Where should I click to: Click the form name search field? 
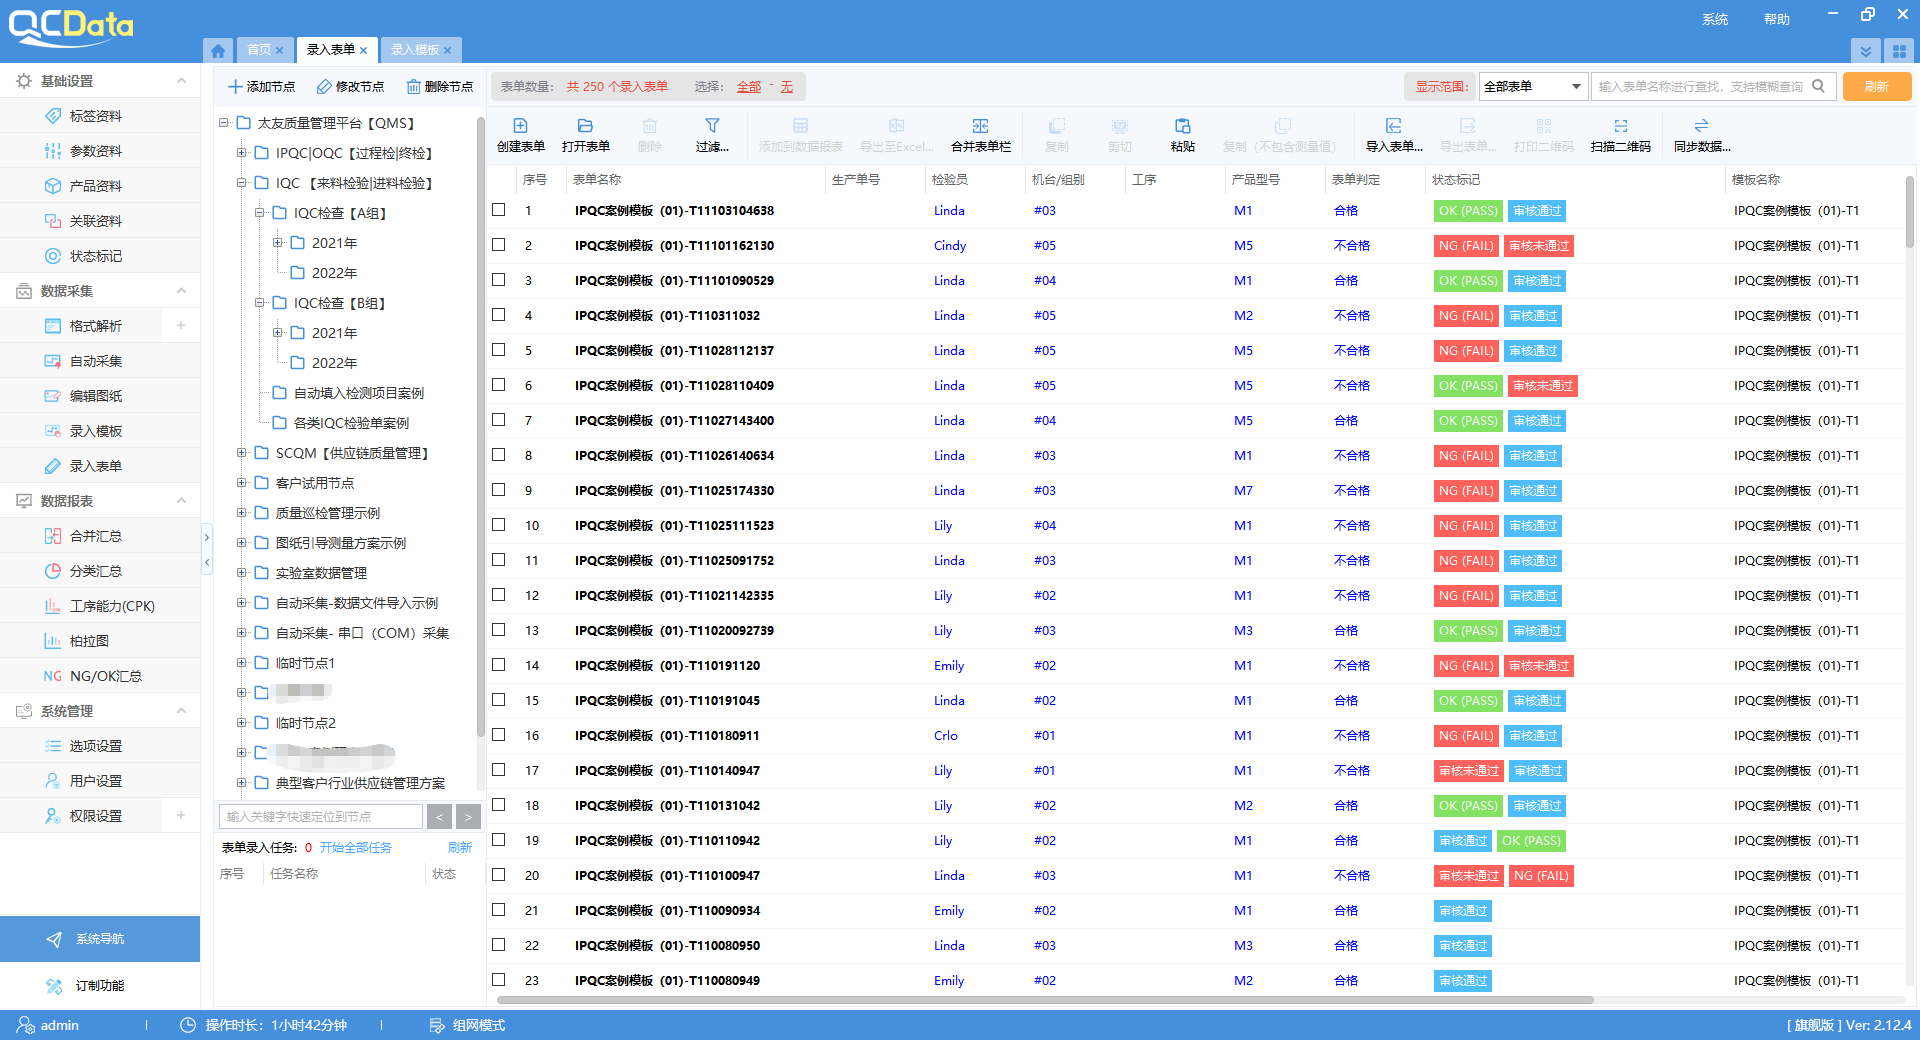pos(1700,87)
